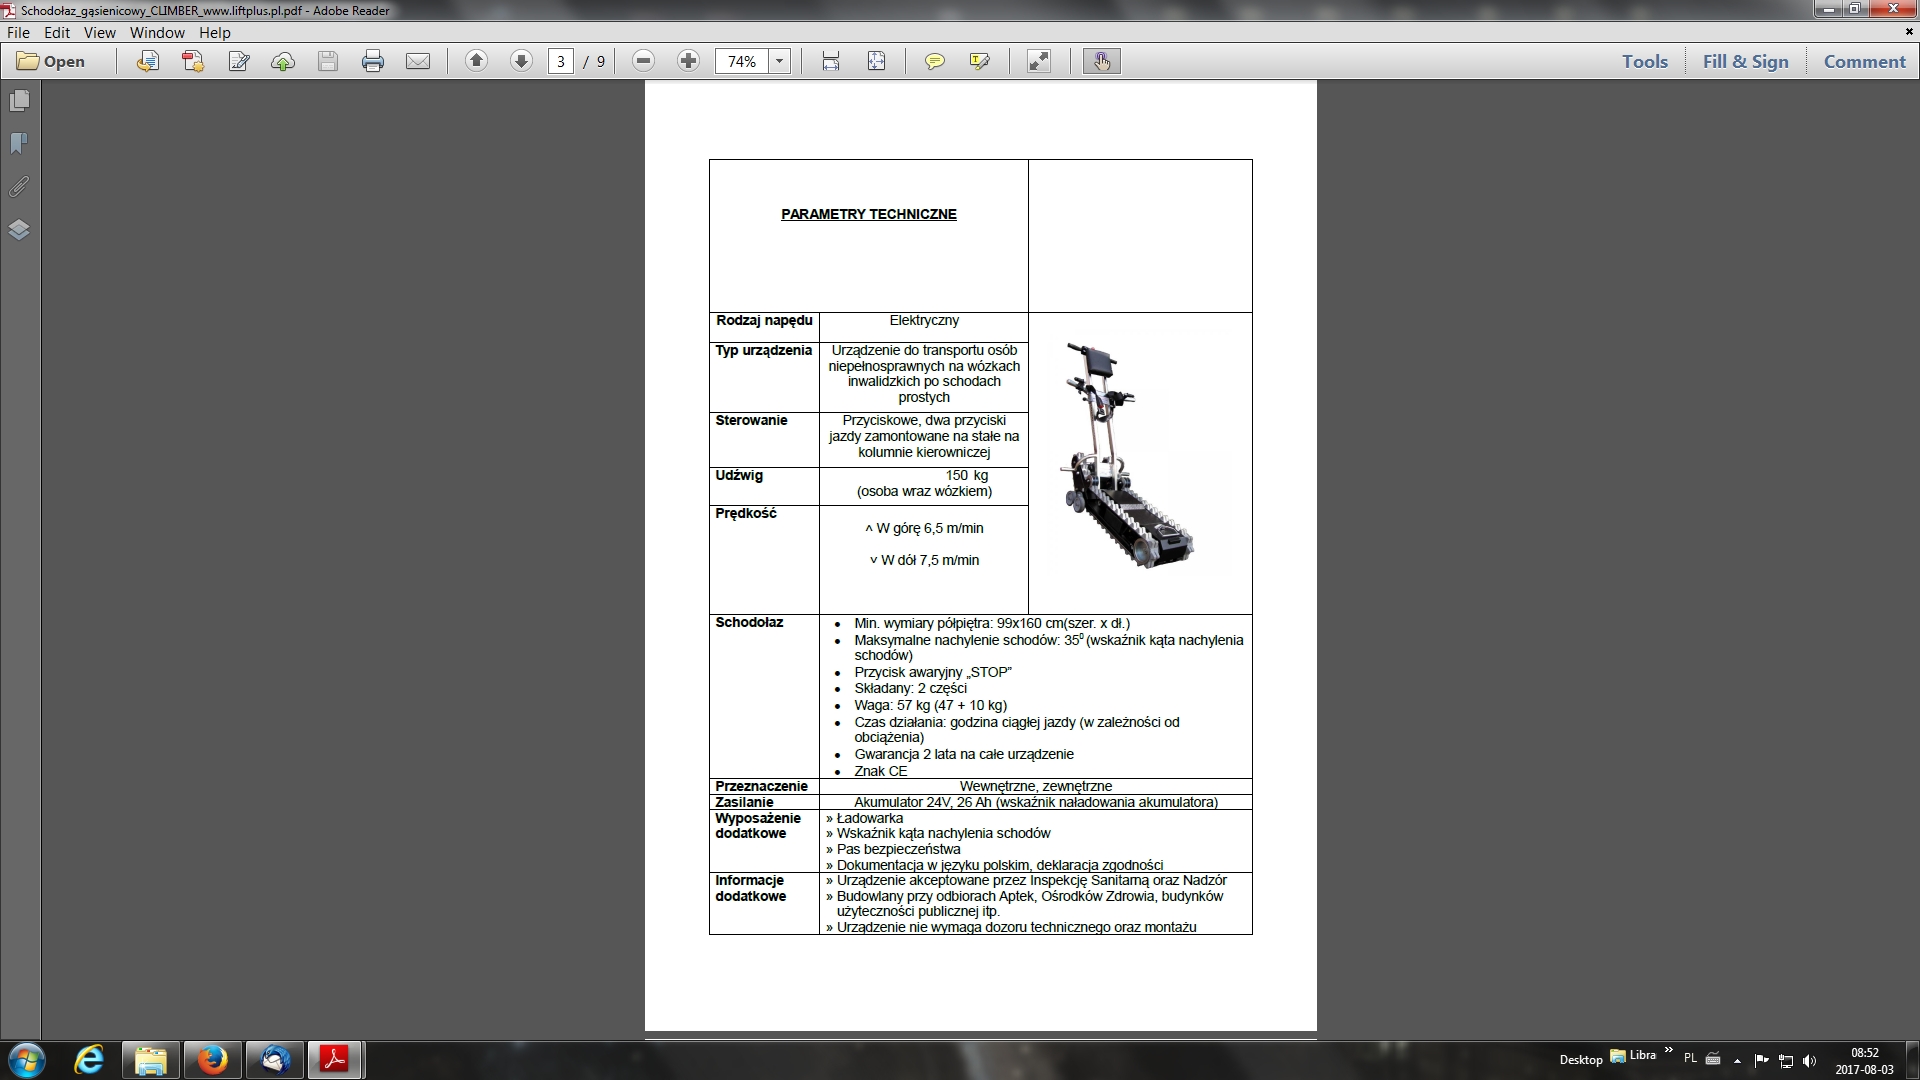The width and height of the screenshot is (1920, 1080).
Task: Click the Save file floppy icon
Action: 328,61
